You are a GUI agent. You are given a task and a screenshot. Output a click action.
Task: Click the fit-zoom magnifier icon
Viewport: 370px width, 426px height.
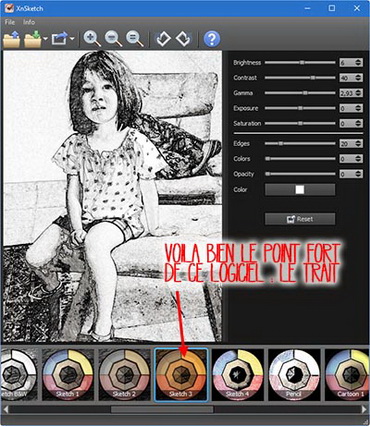coord(135,39)
